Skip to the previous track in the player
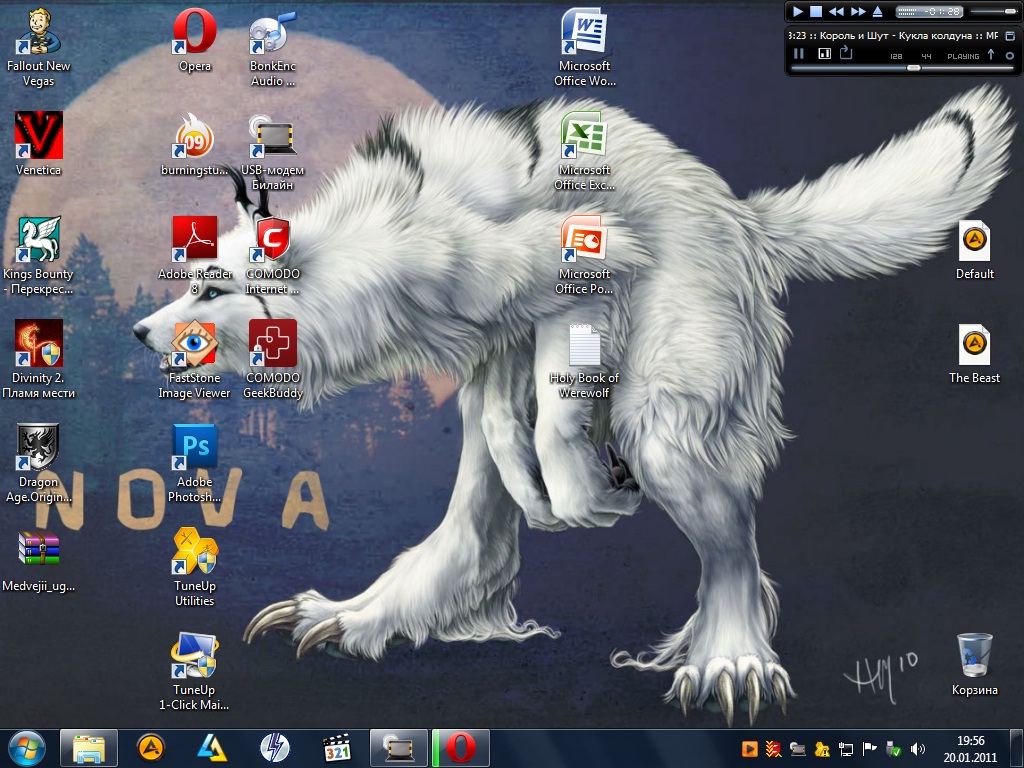Viewport: 1024px width, 768px height. point(836,11)
